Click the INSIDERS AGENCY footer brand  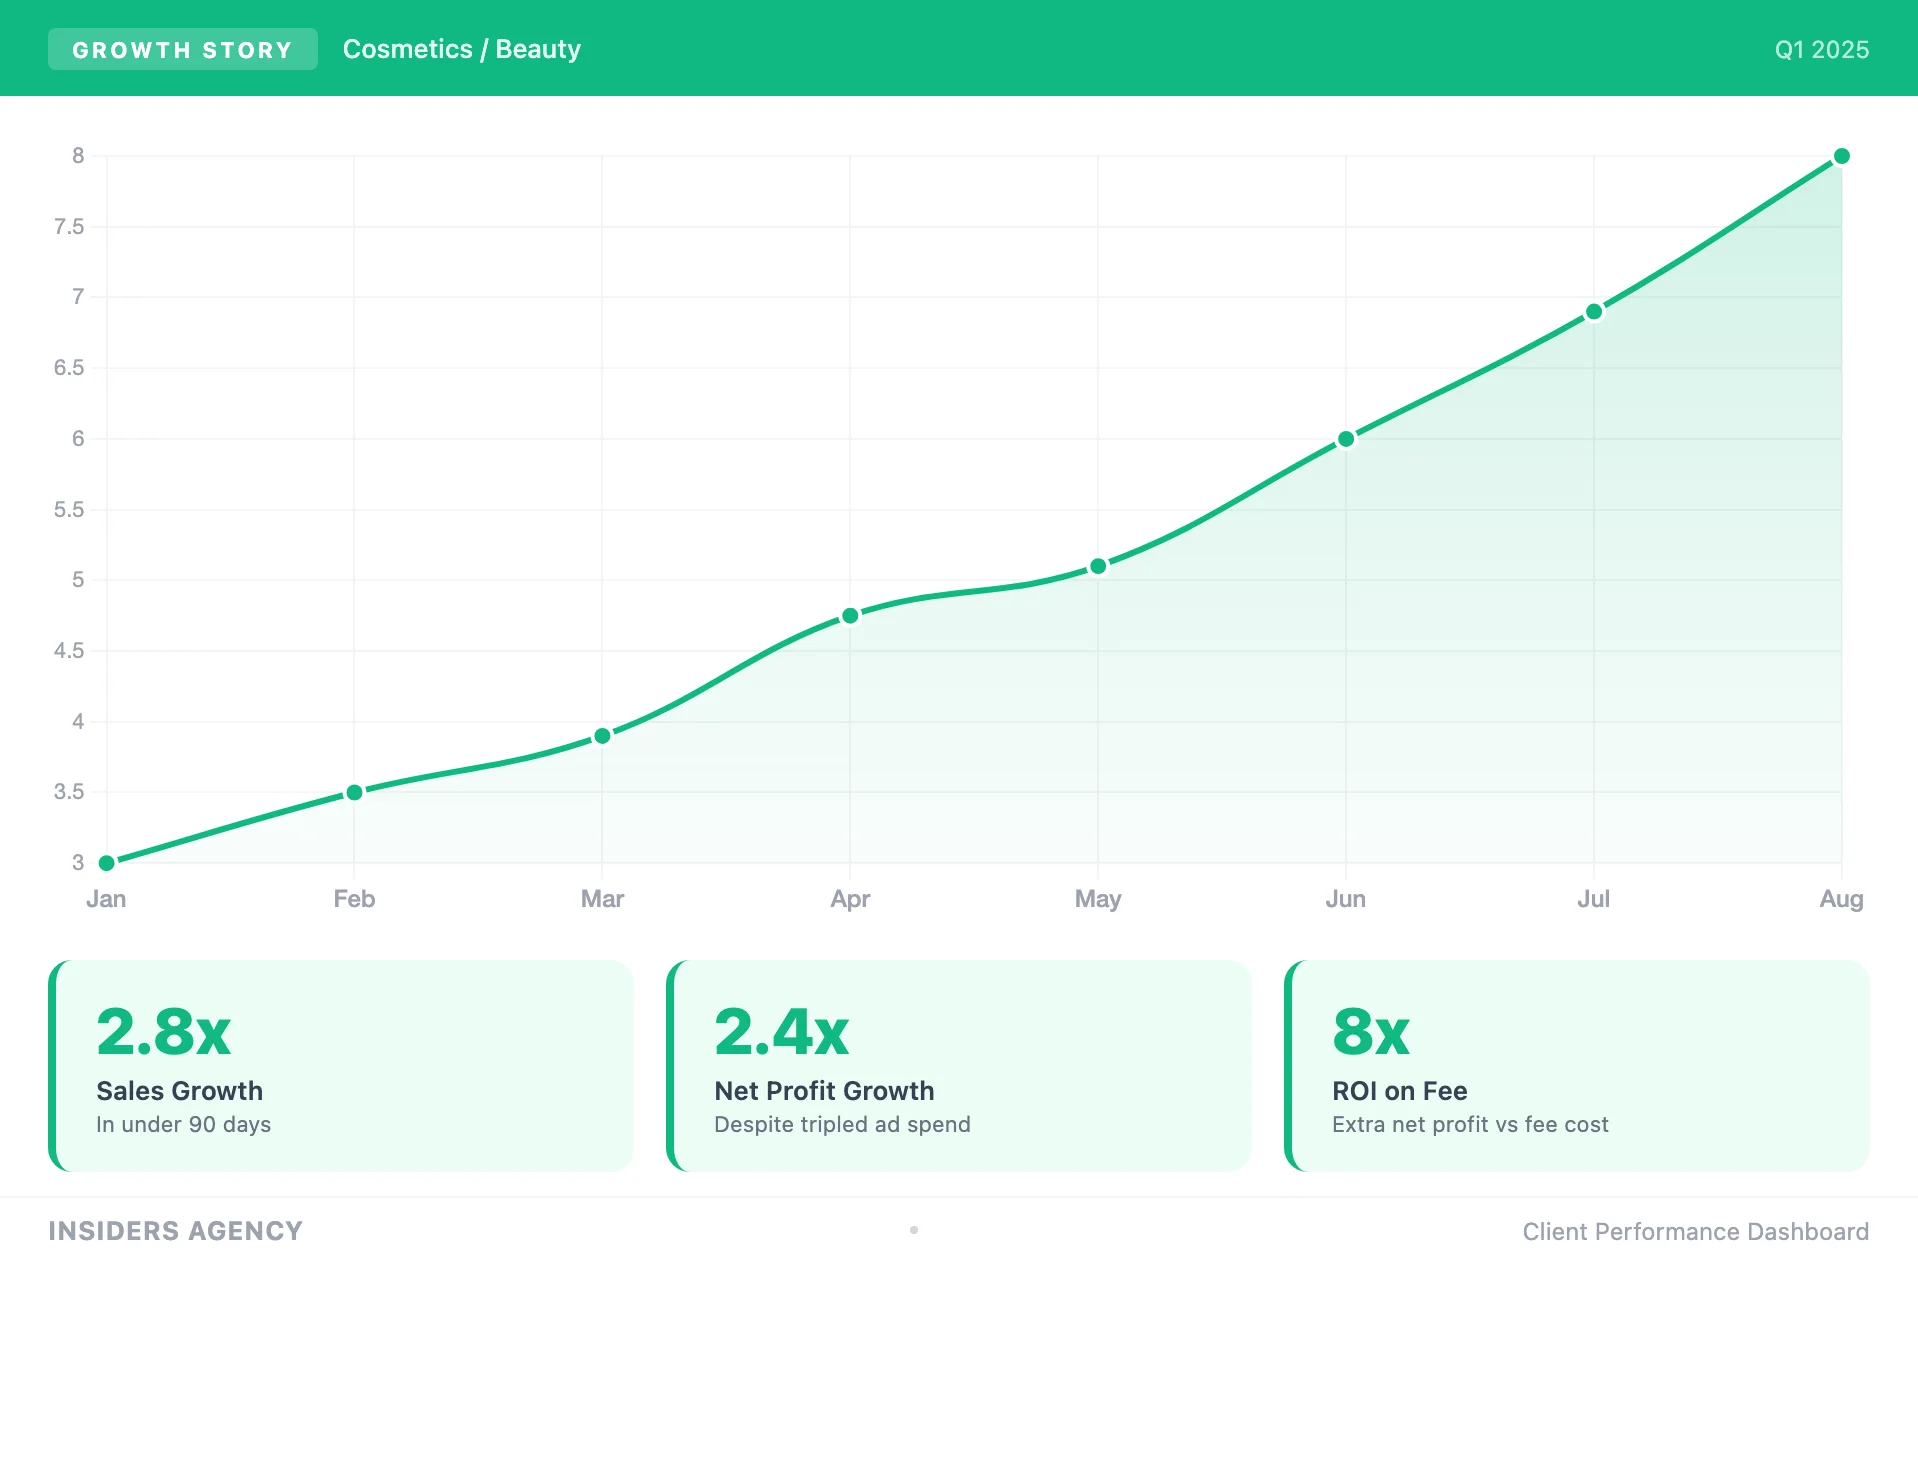tap(175, 1231)
